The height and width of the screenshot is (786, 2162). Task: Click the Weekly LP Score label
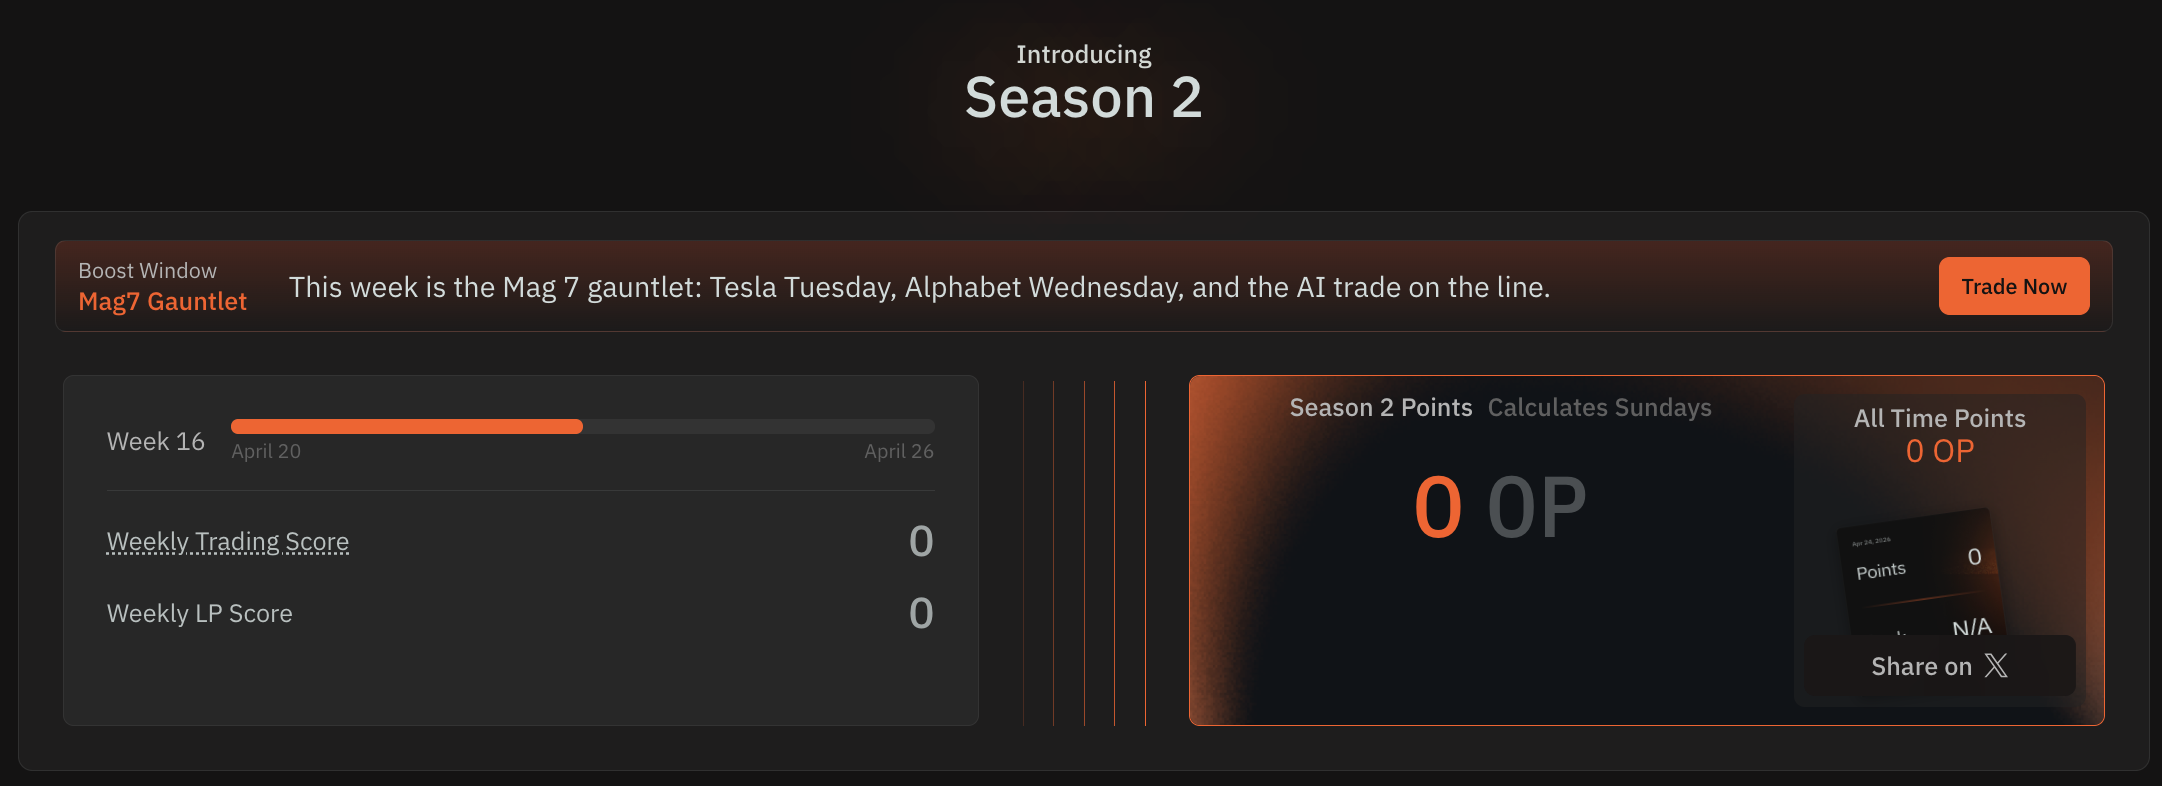coord(200,614)
